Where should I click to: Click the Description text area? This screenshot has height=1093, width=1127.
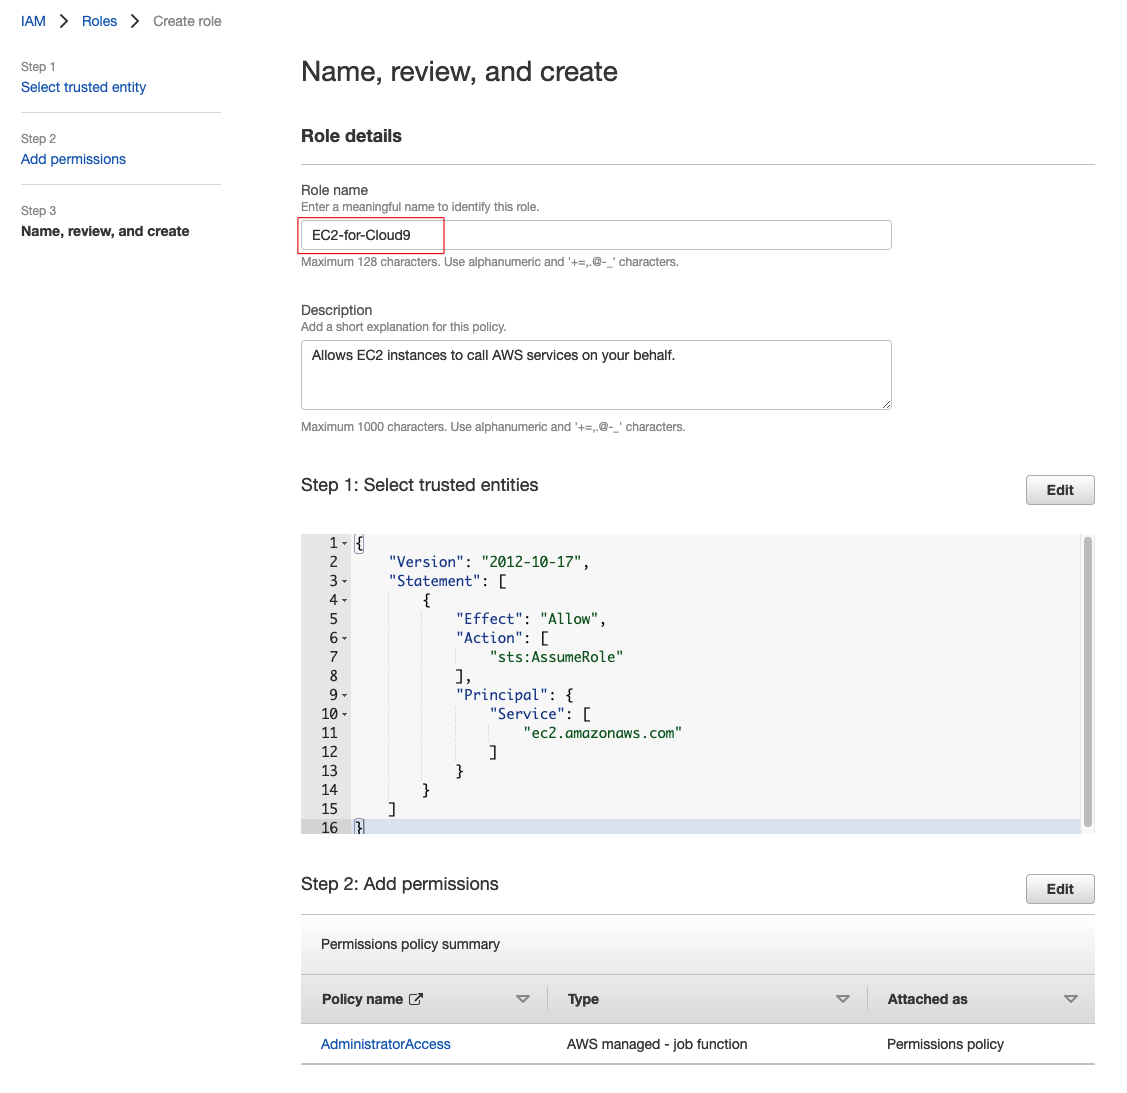(596, 375)
